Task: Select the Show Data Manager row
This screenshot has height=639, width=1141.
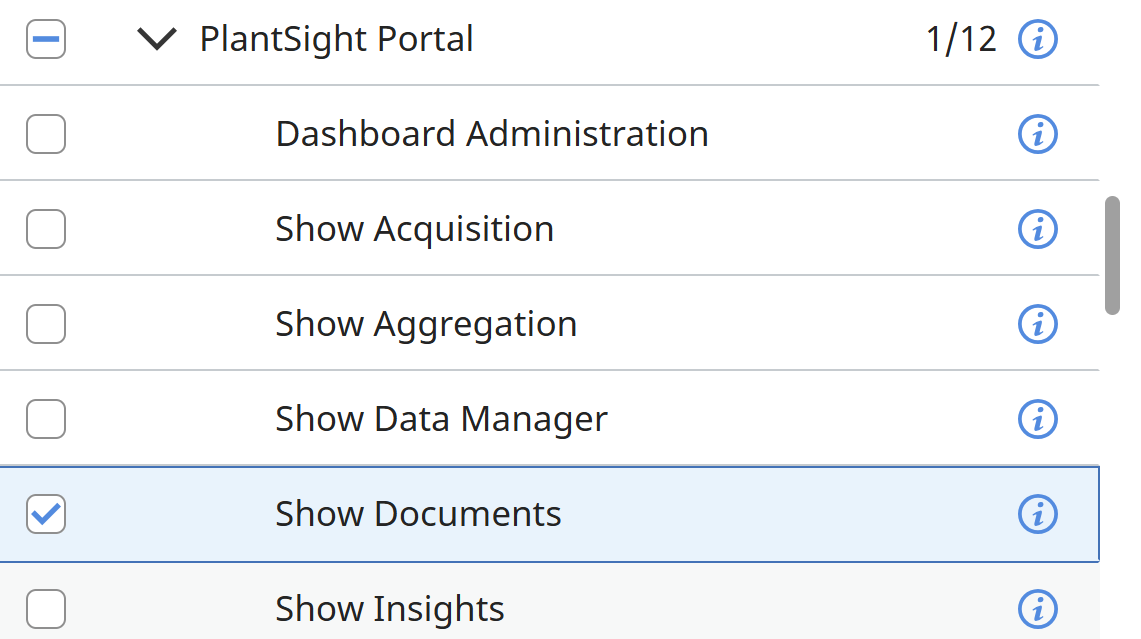Action: tap(441, 419)
